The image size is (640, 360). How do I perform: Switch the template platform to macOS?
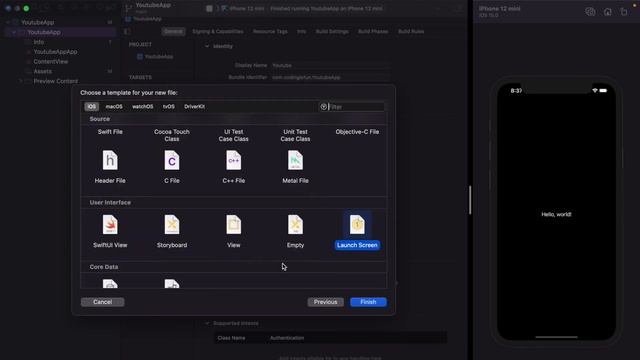click(x=114, y=107)
